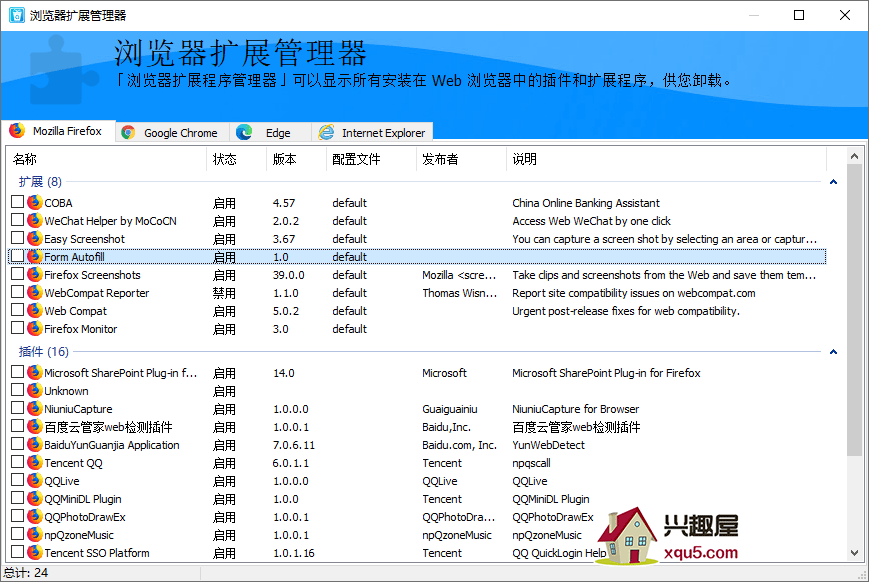
Task: Click the icon beside Microsoft SharePoint Plug-in
Action: point(34,372)
